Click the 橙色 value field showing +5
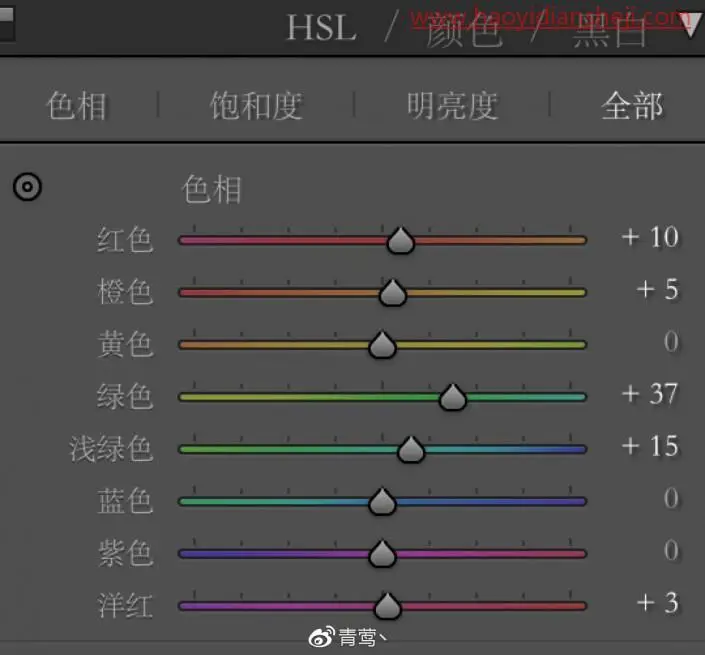The image size is (705, 655). (x=658, y=289)
